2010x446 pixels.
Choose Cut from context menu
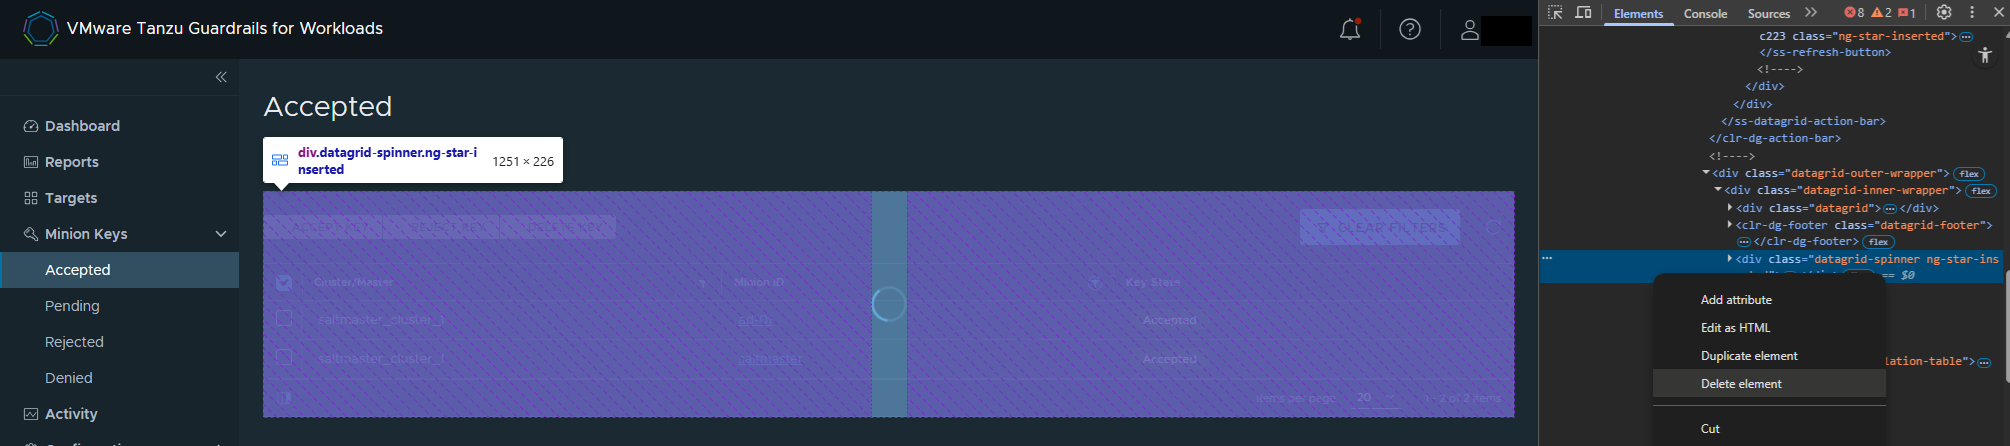tap(1769, 429)
